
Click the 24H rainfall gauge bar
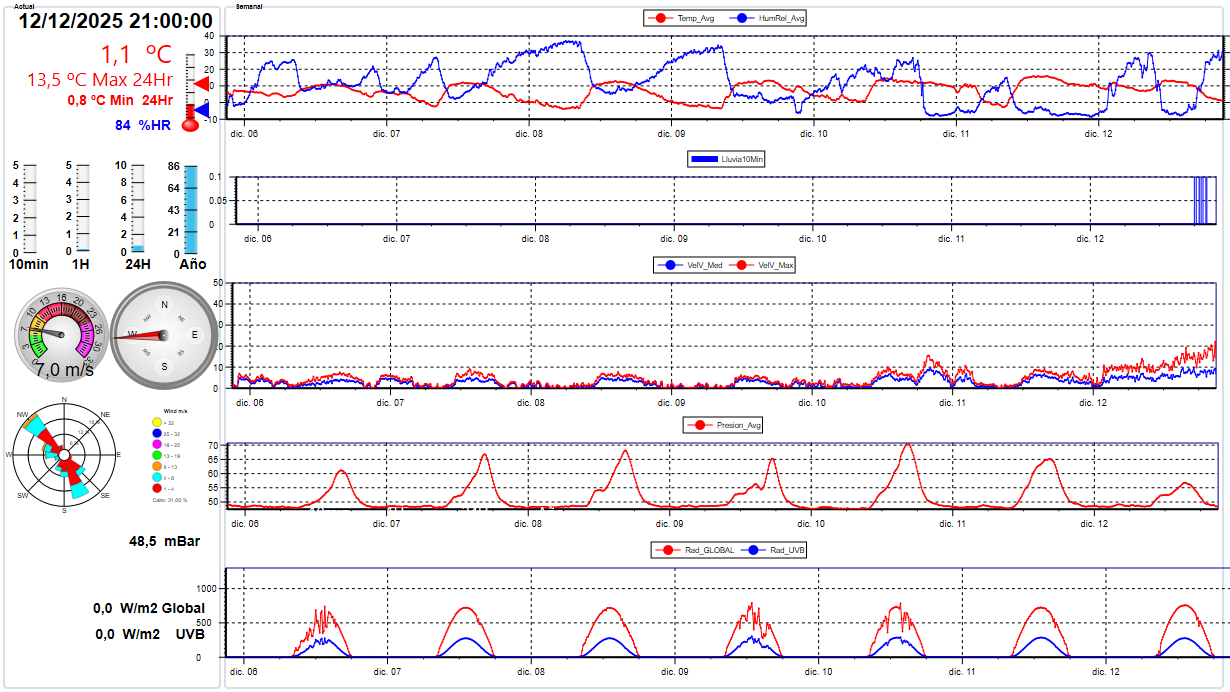[138, 248]
